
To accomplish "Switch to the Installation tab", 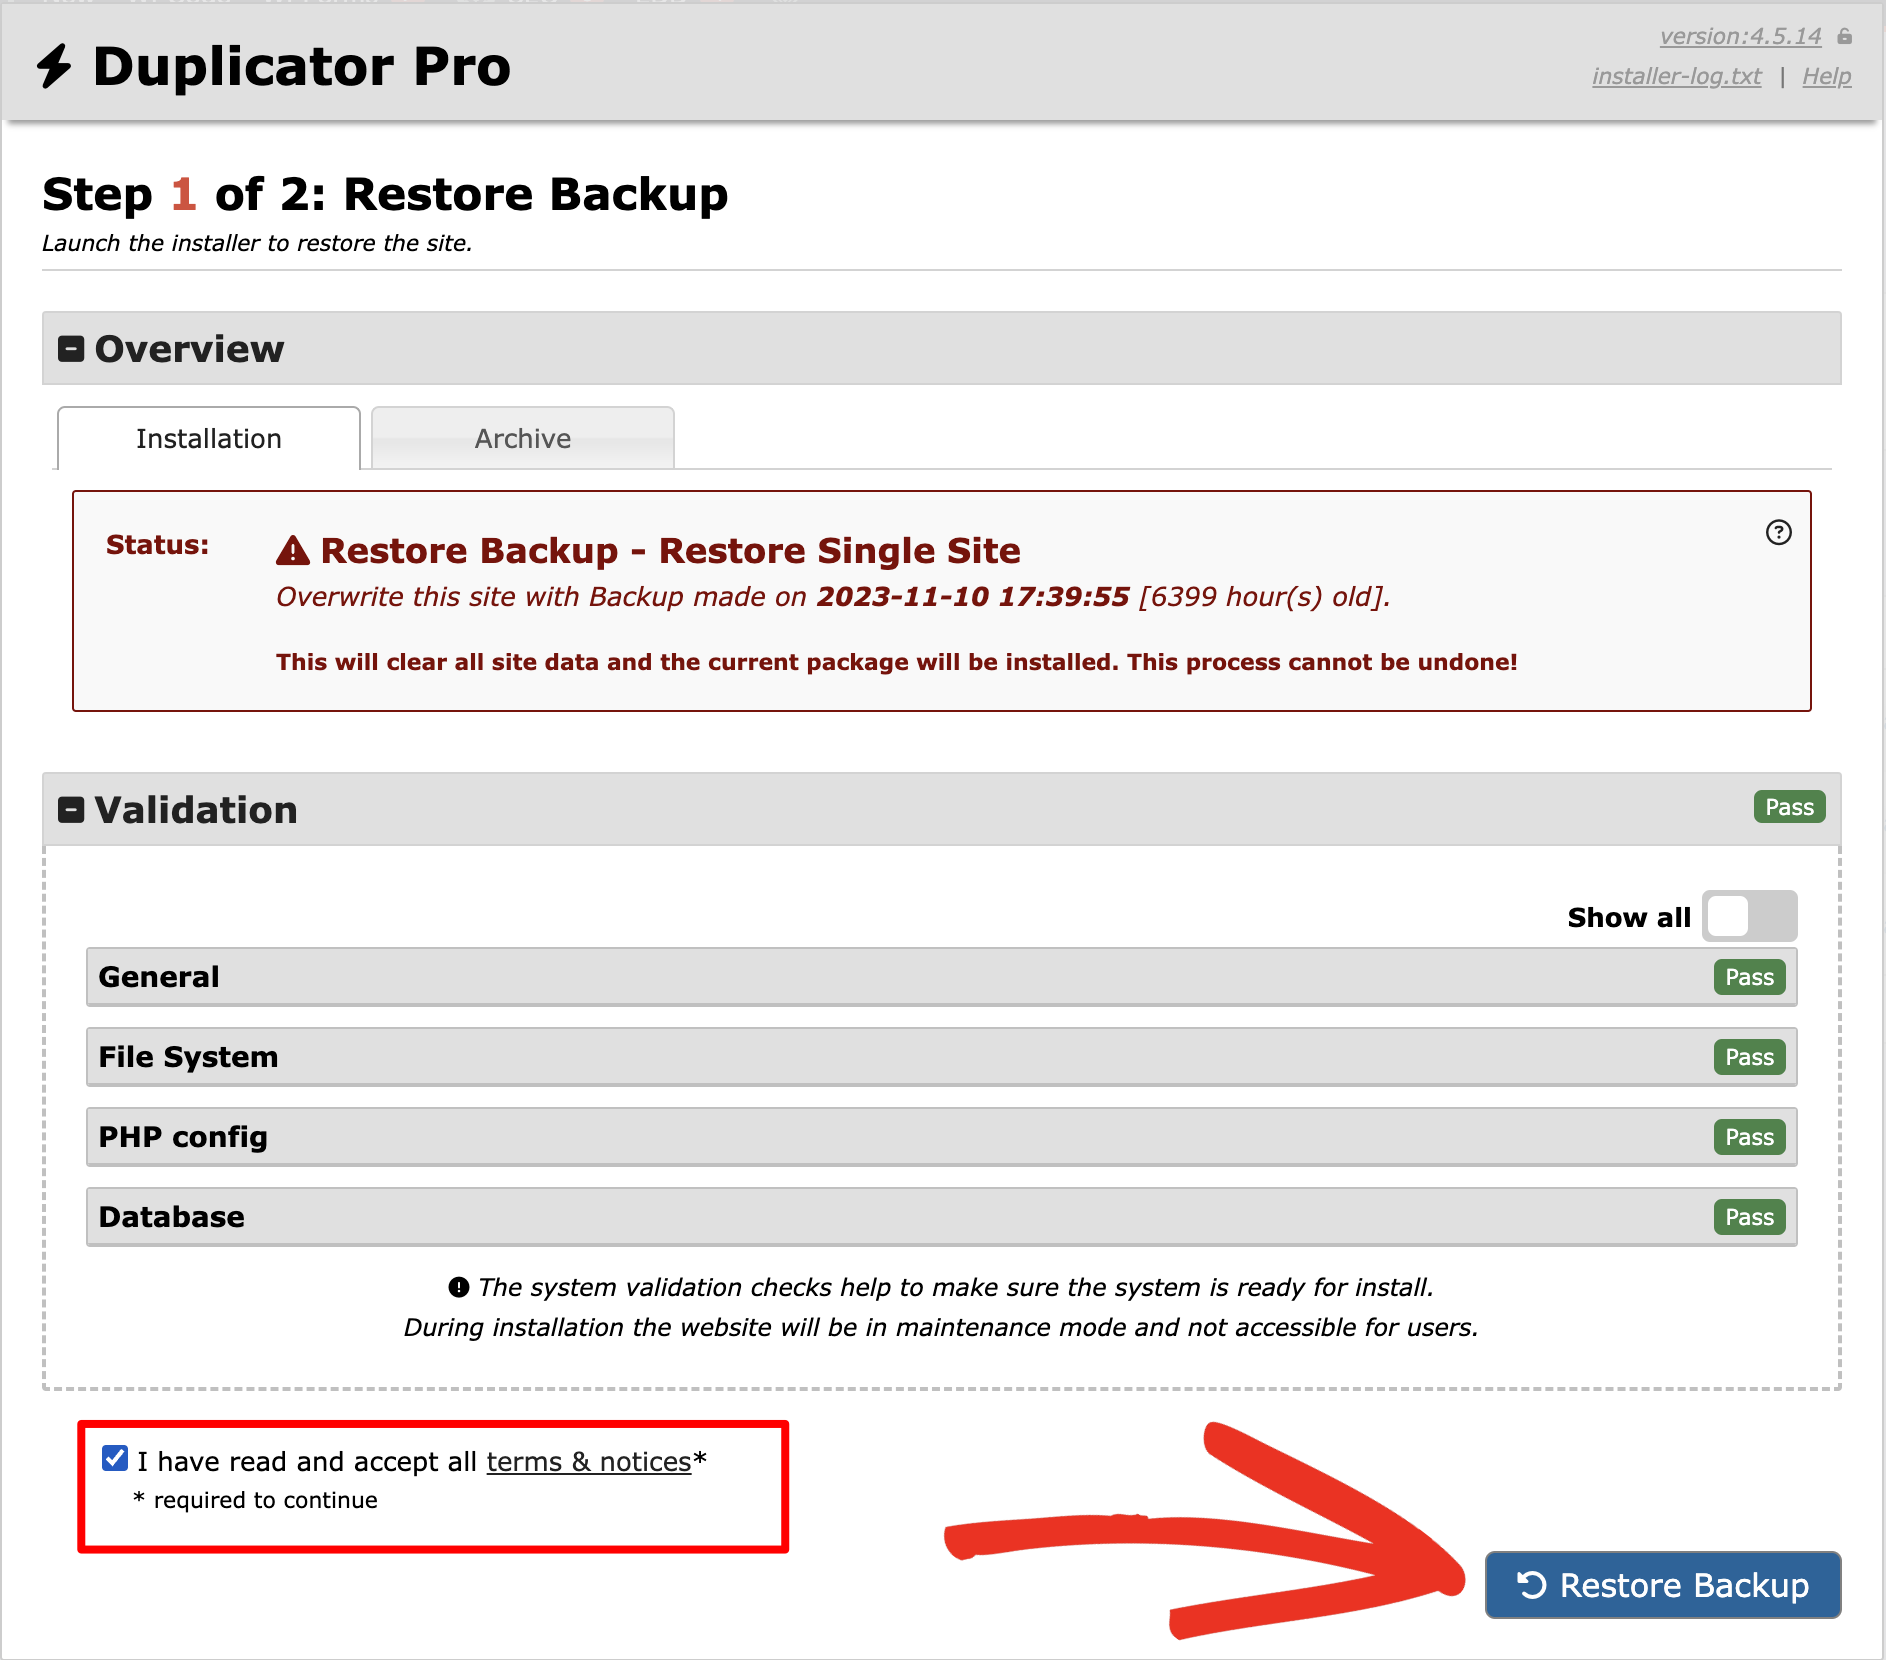I will (209, 438).
